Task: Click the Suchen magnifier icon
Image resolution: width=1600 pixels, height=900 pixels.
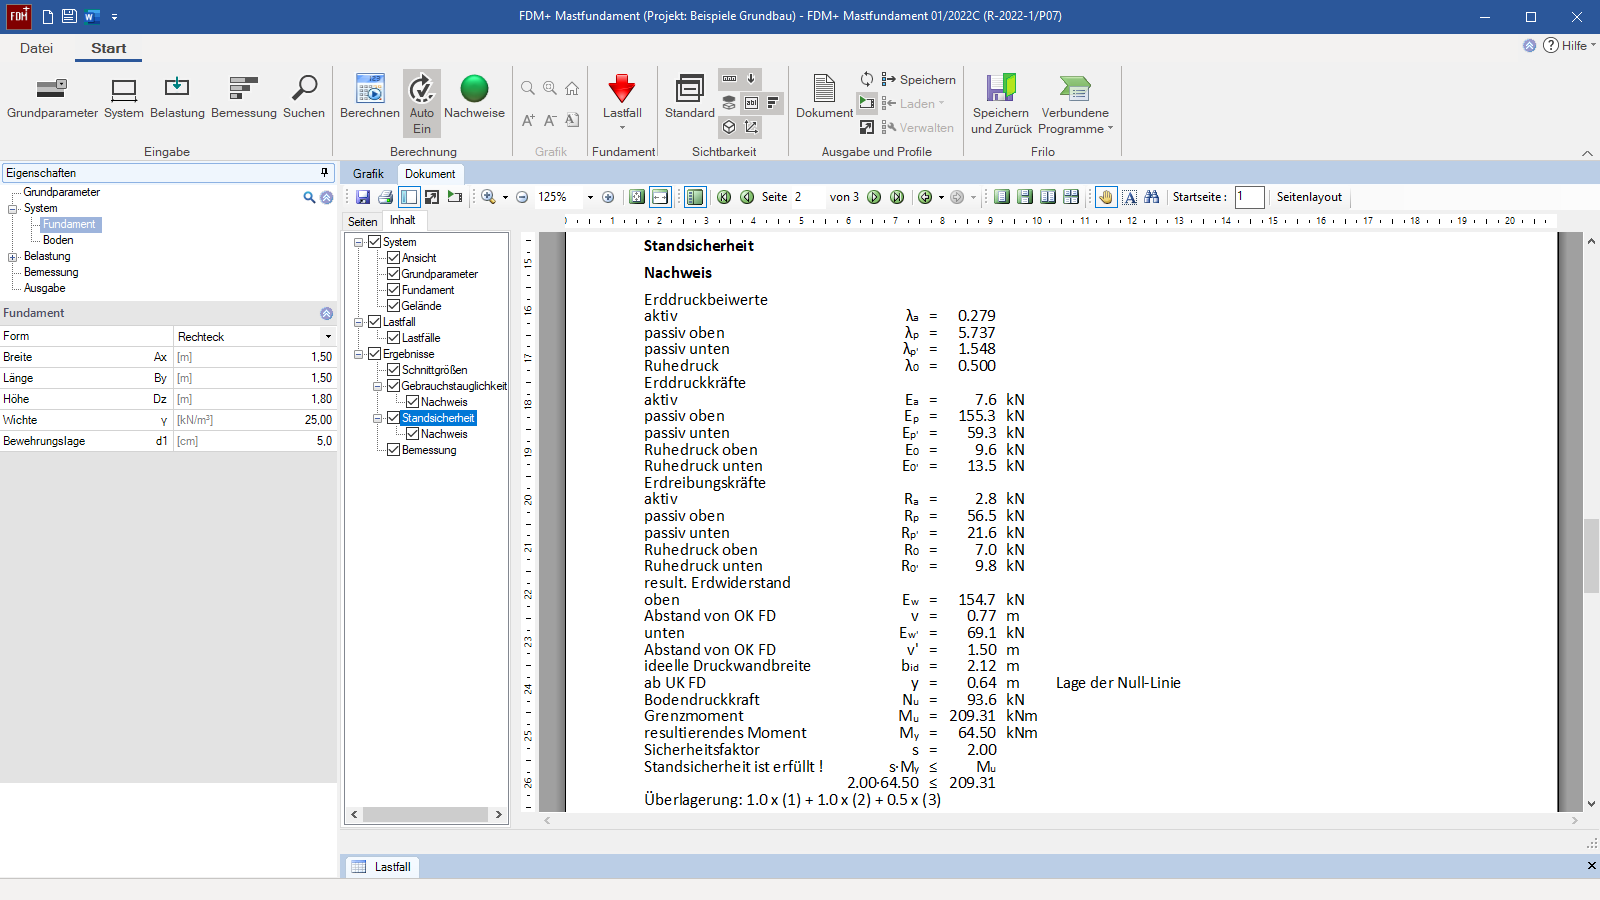Action: point(304,98)
